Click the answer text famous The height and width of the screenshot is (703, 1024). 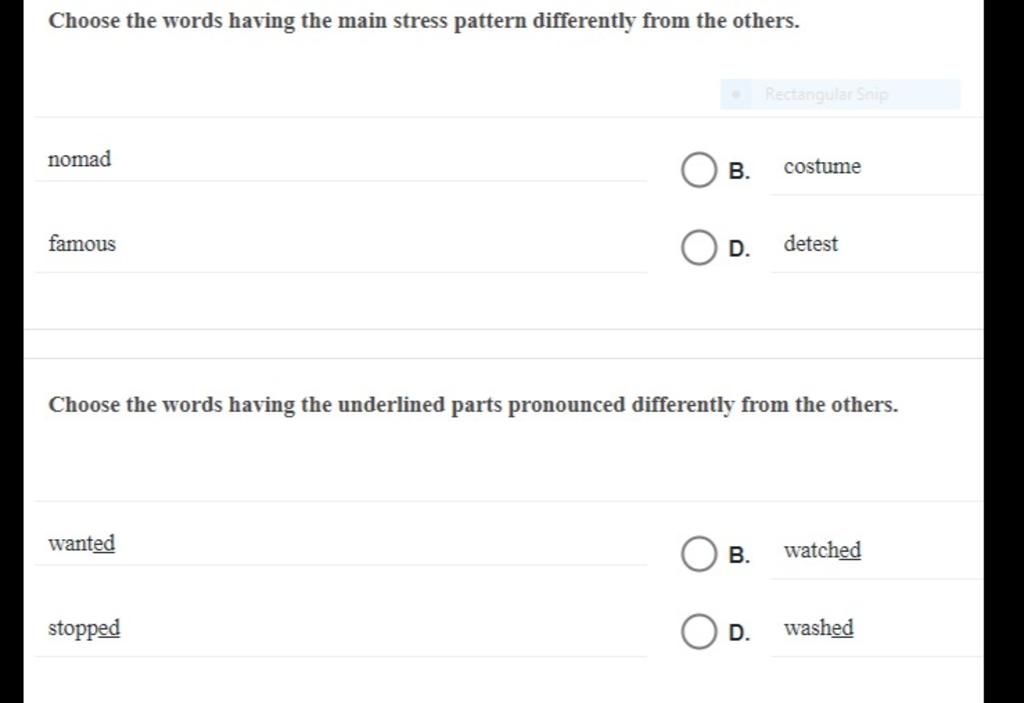tap(82, 243)
